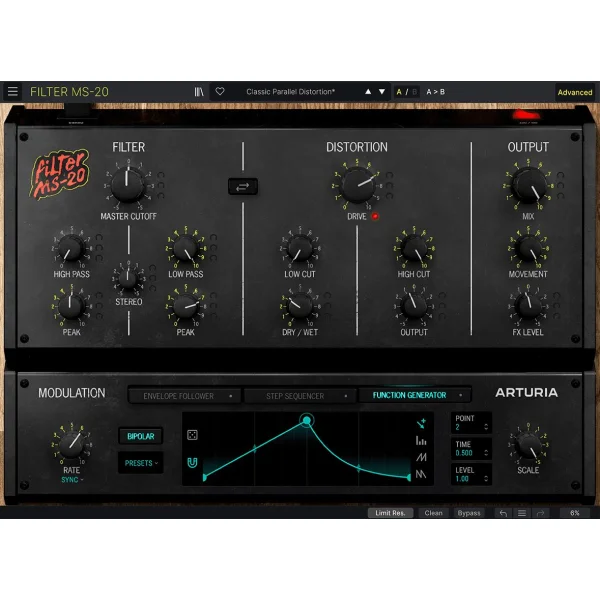Load previous preset with up arrow

(x=368, y=92)
